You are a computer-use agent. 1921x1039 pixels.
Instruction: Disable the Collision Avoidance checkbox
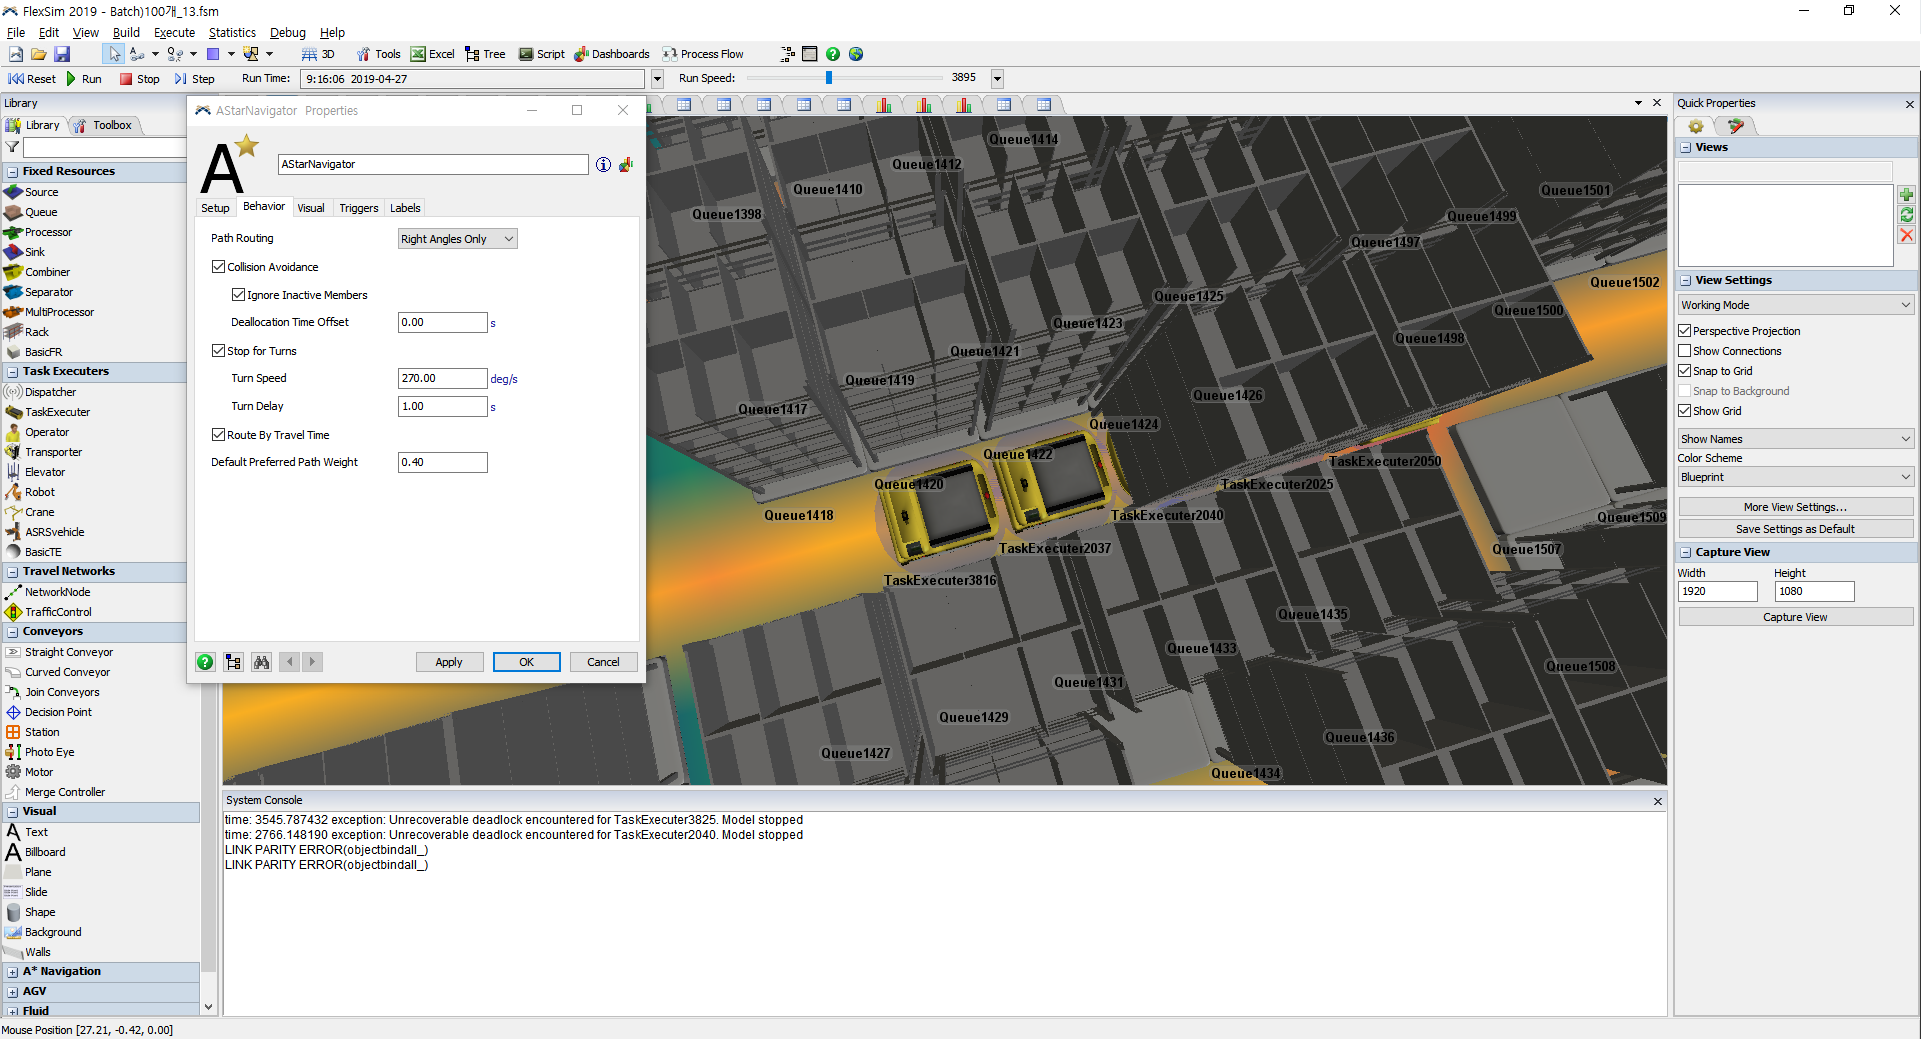tap(219, 267)
